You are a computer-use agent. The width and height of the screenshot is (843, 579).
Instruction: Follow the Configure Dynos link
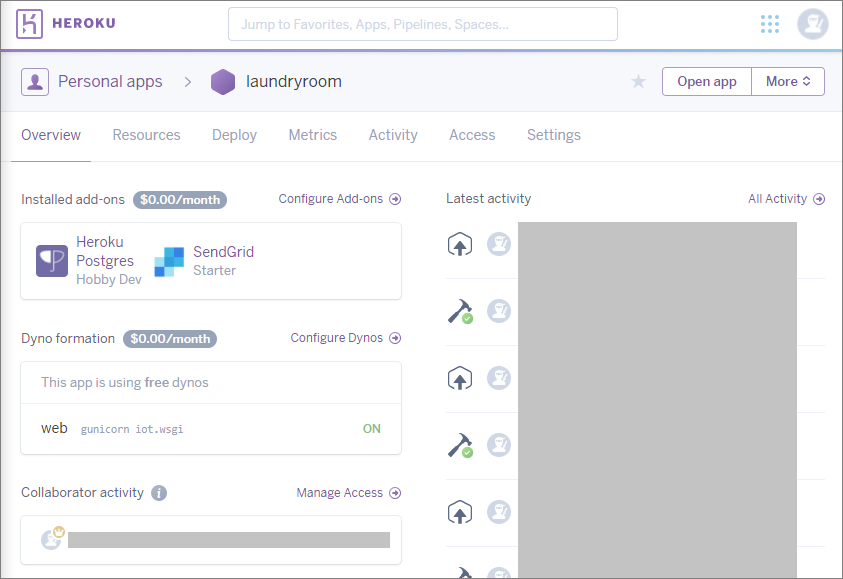(337, 338)
